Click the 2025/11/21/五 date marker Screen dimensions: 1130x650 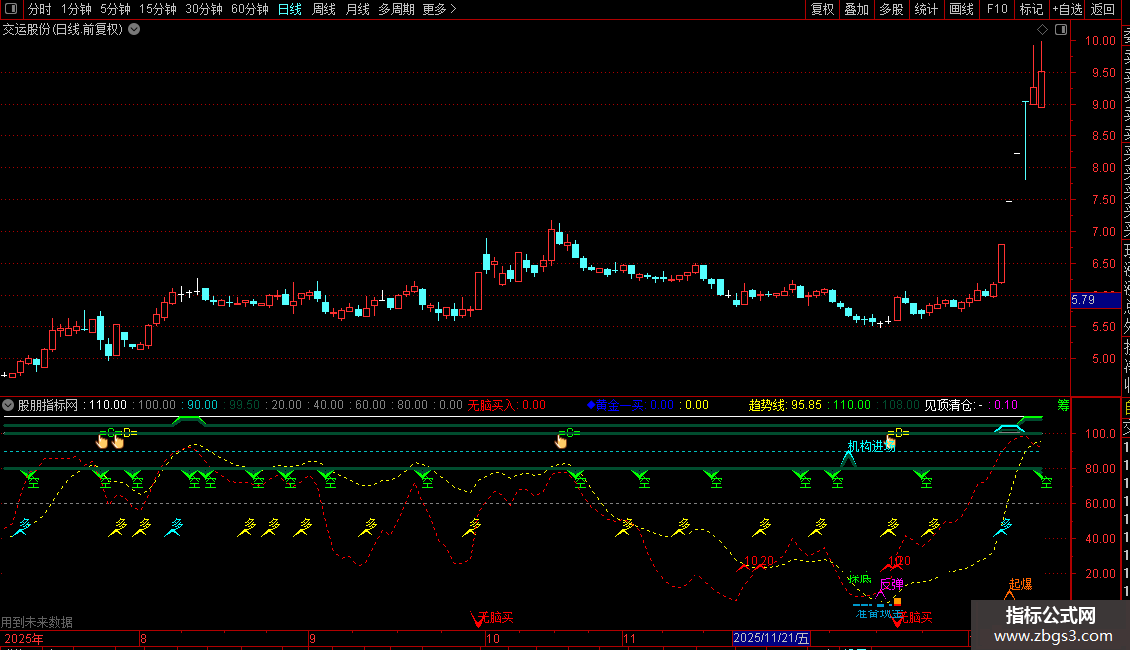[771, 638]
